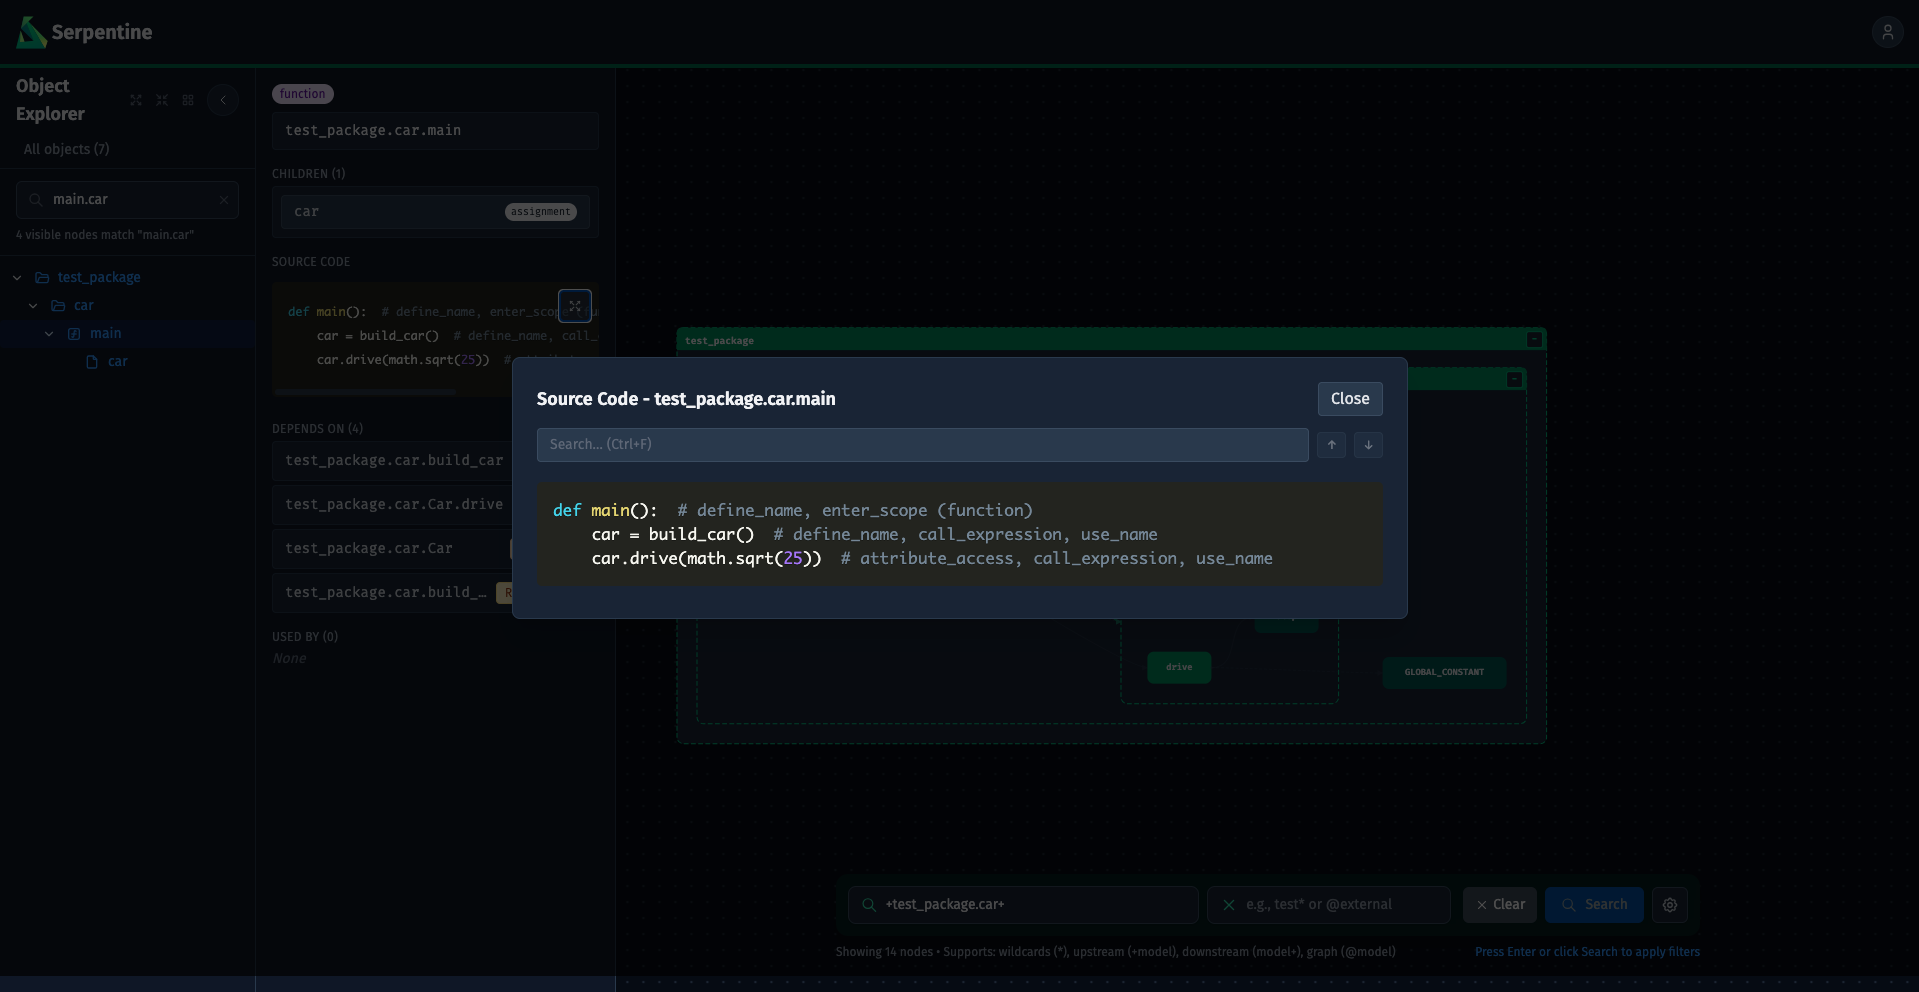Click the test_package.car.main name field
Image resolution: width=1919 pixels, height=992 pixels.
(435, 131)
